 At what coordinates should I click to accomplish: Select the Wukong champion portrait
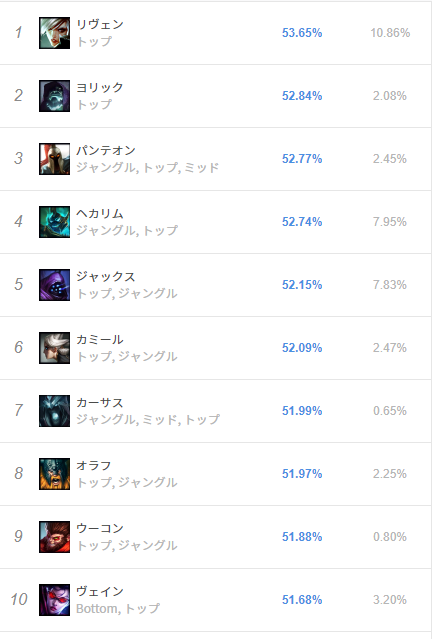pos(54,537)
